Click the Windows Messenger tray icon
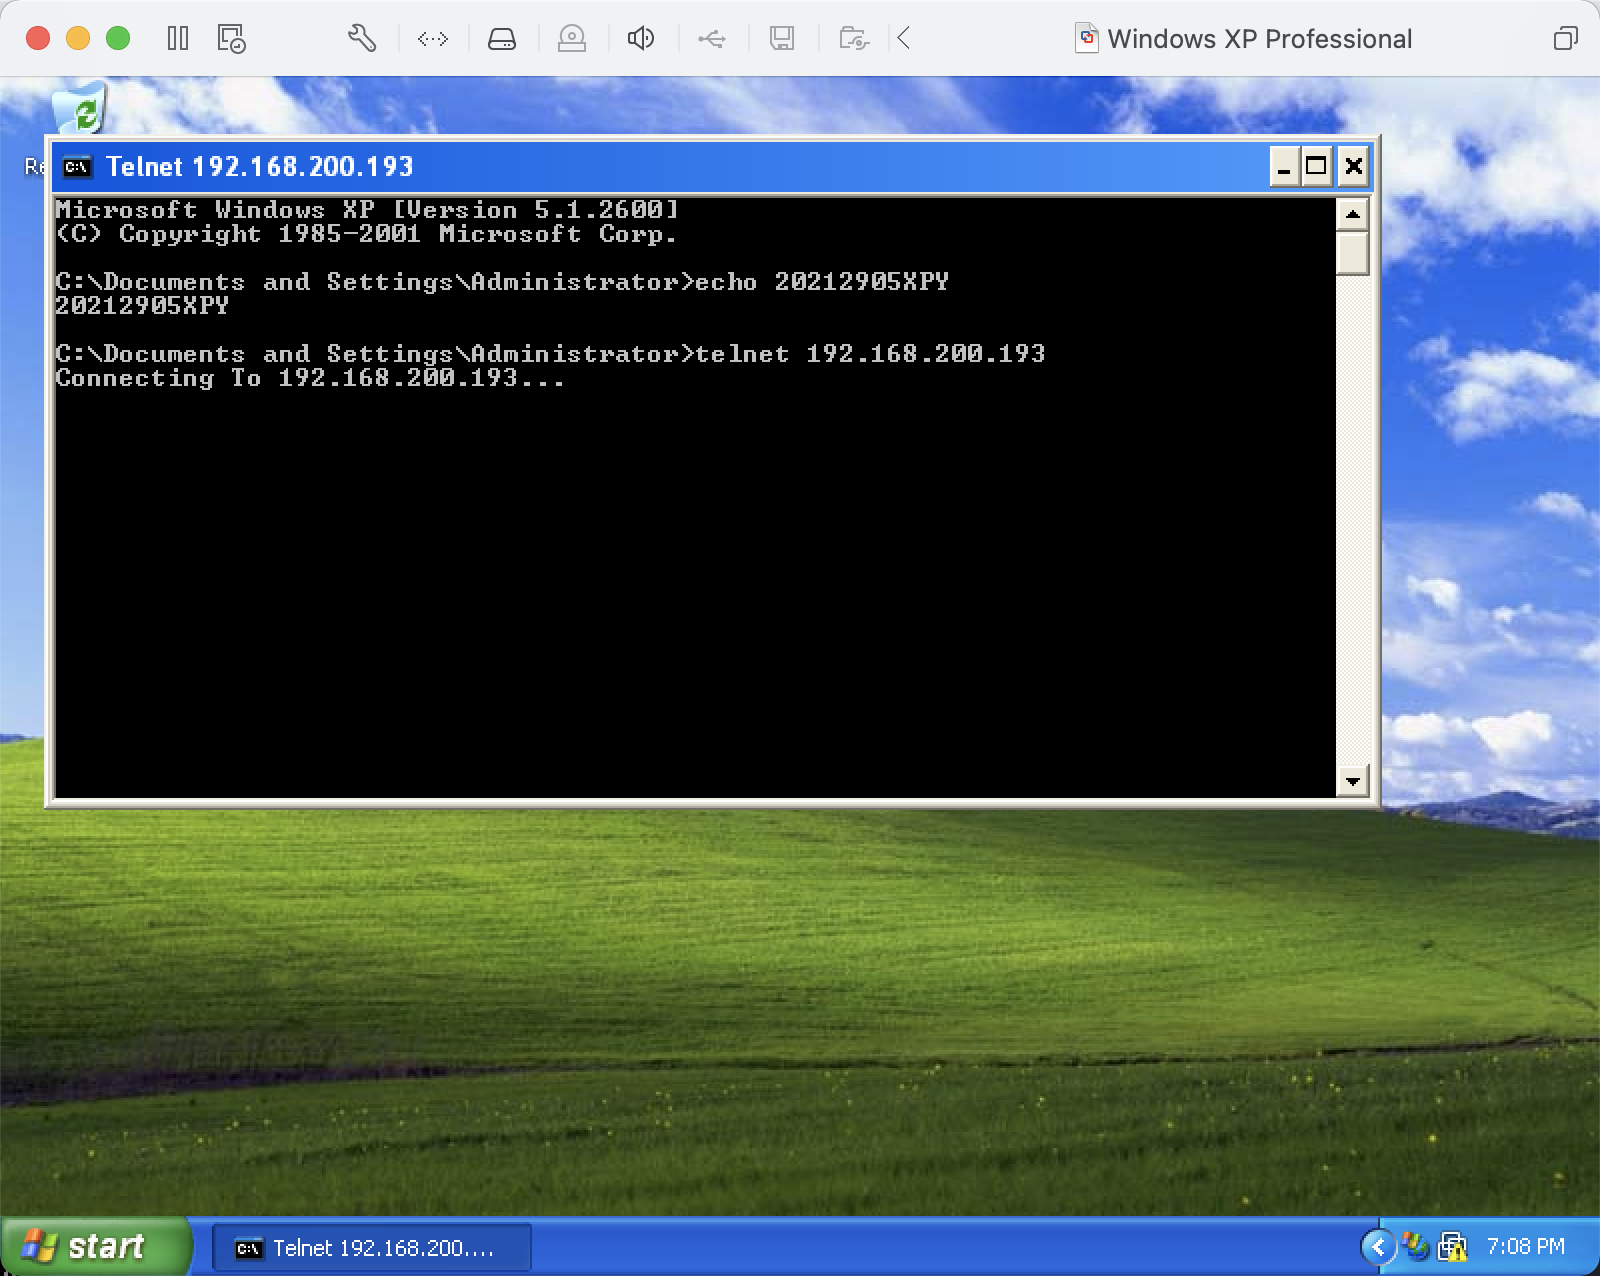 1416,1246
